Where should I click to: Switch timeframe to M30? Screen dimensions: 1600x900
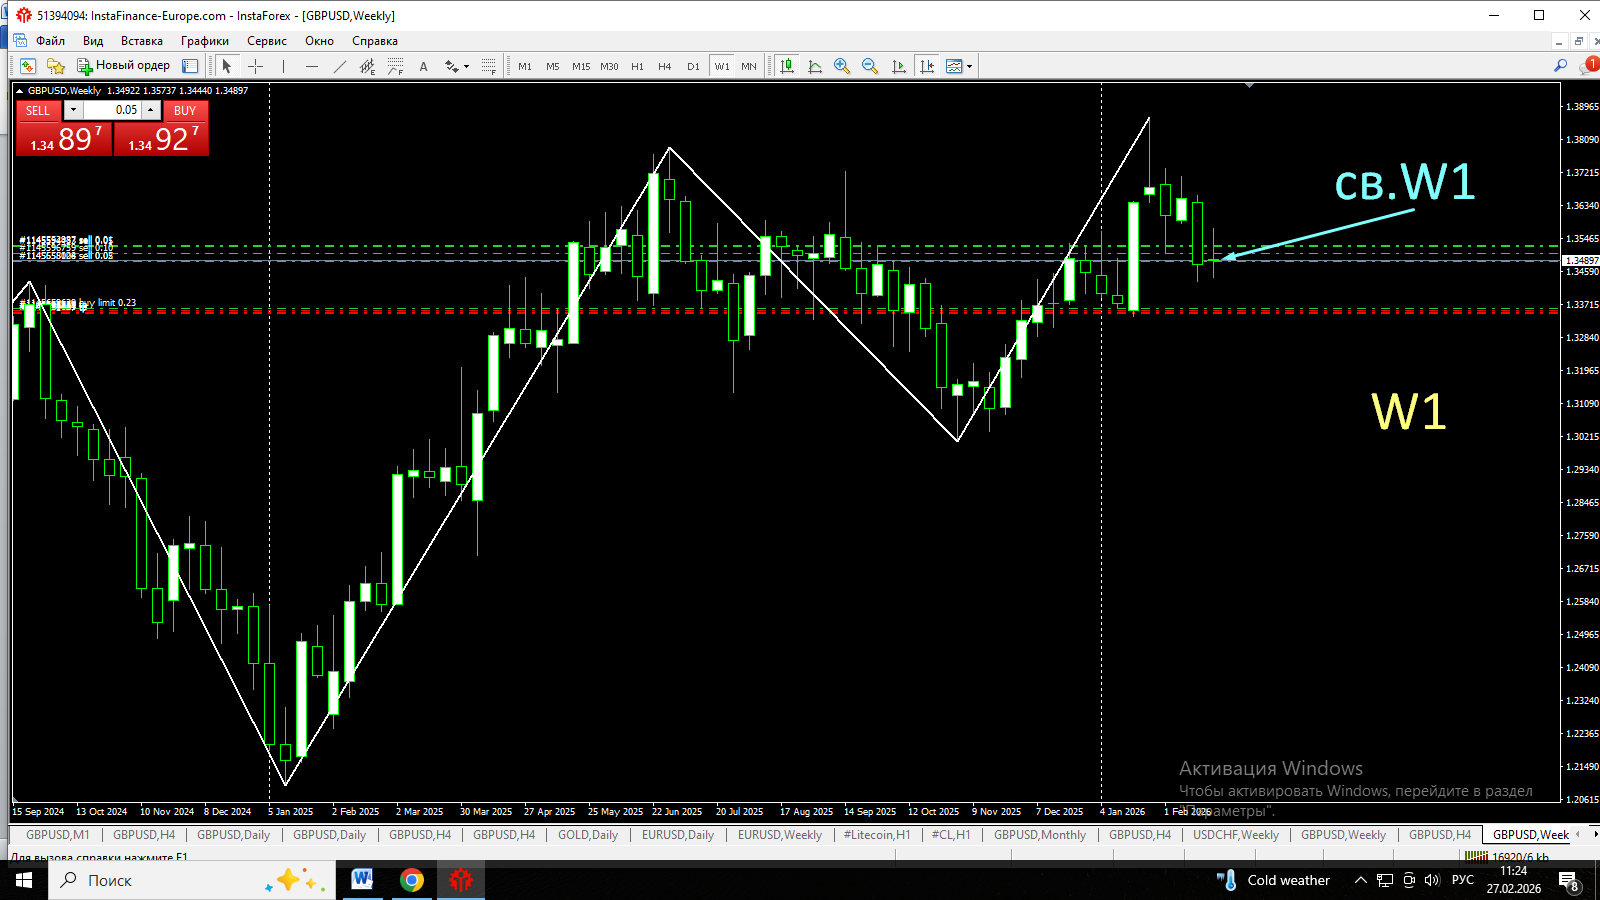click(609, 66)
